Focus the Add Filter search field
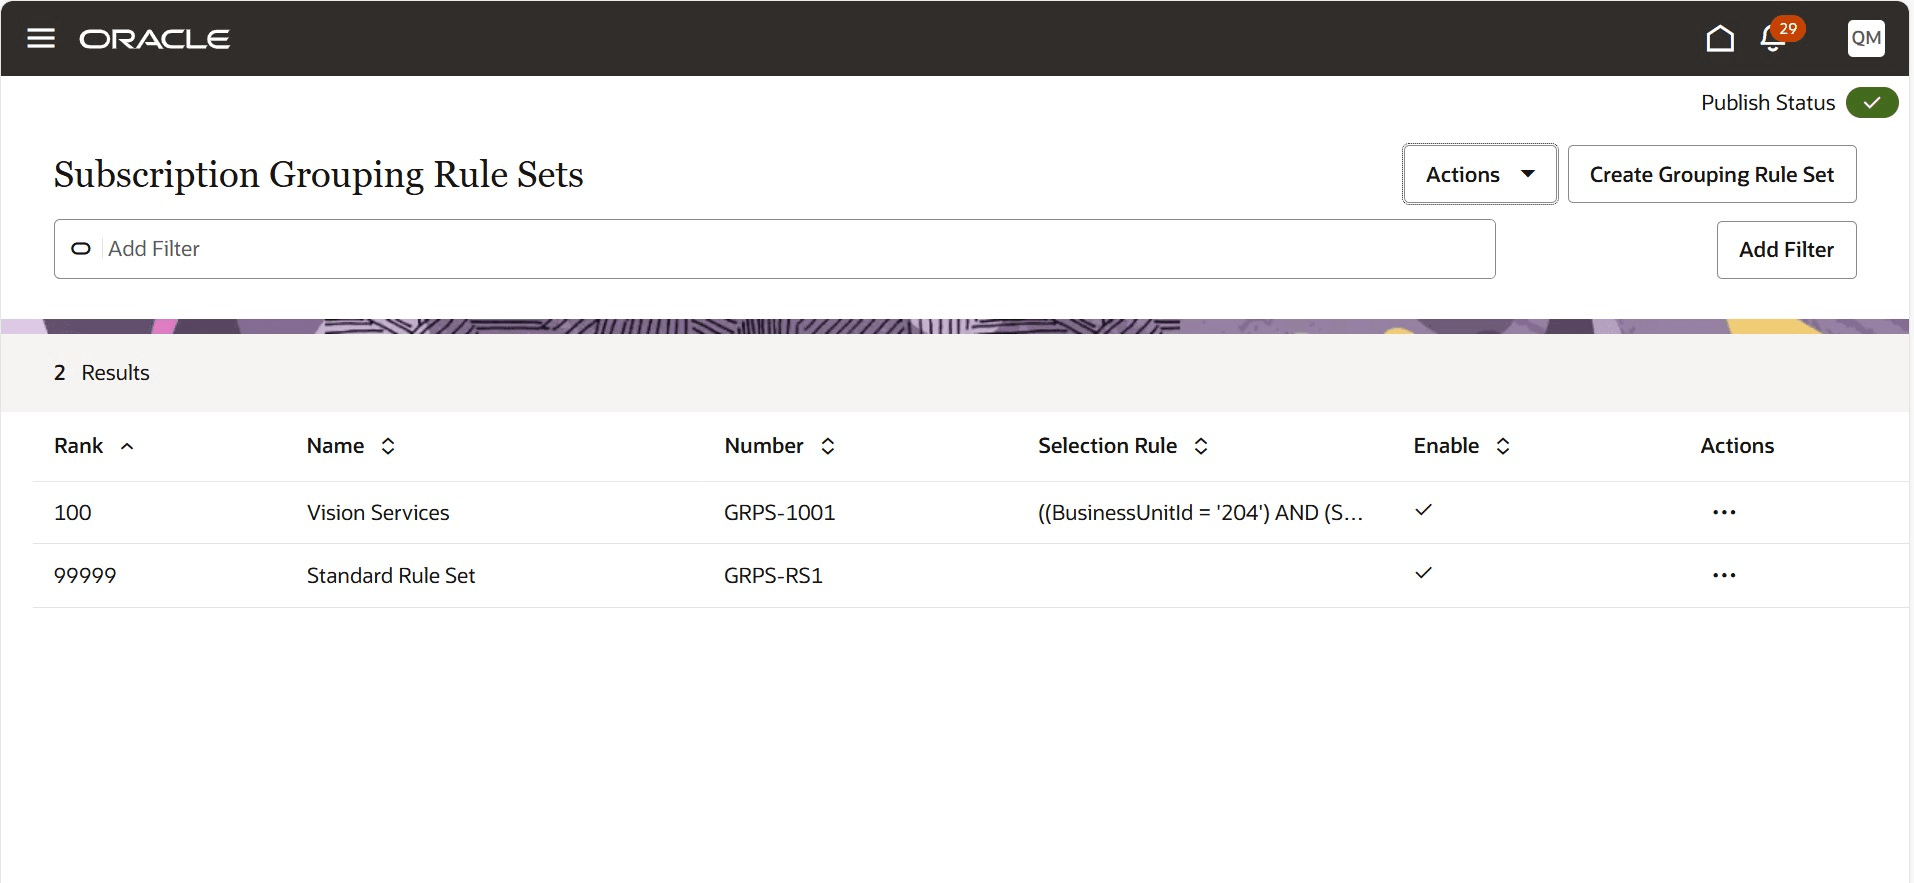This screenshot has width=1914, height=883. [x=774, y=249]
